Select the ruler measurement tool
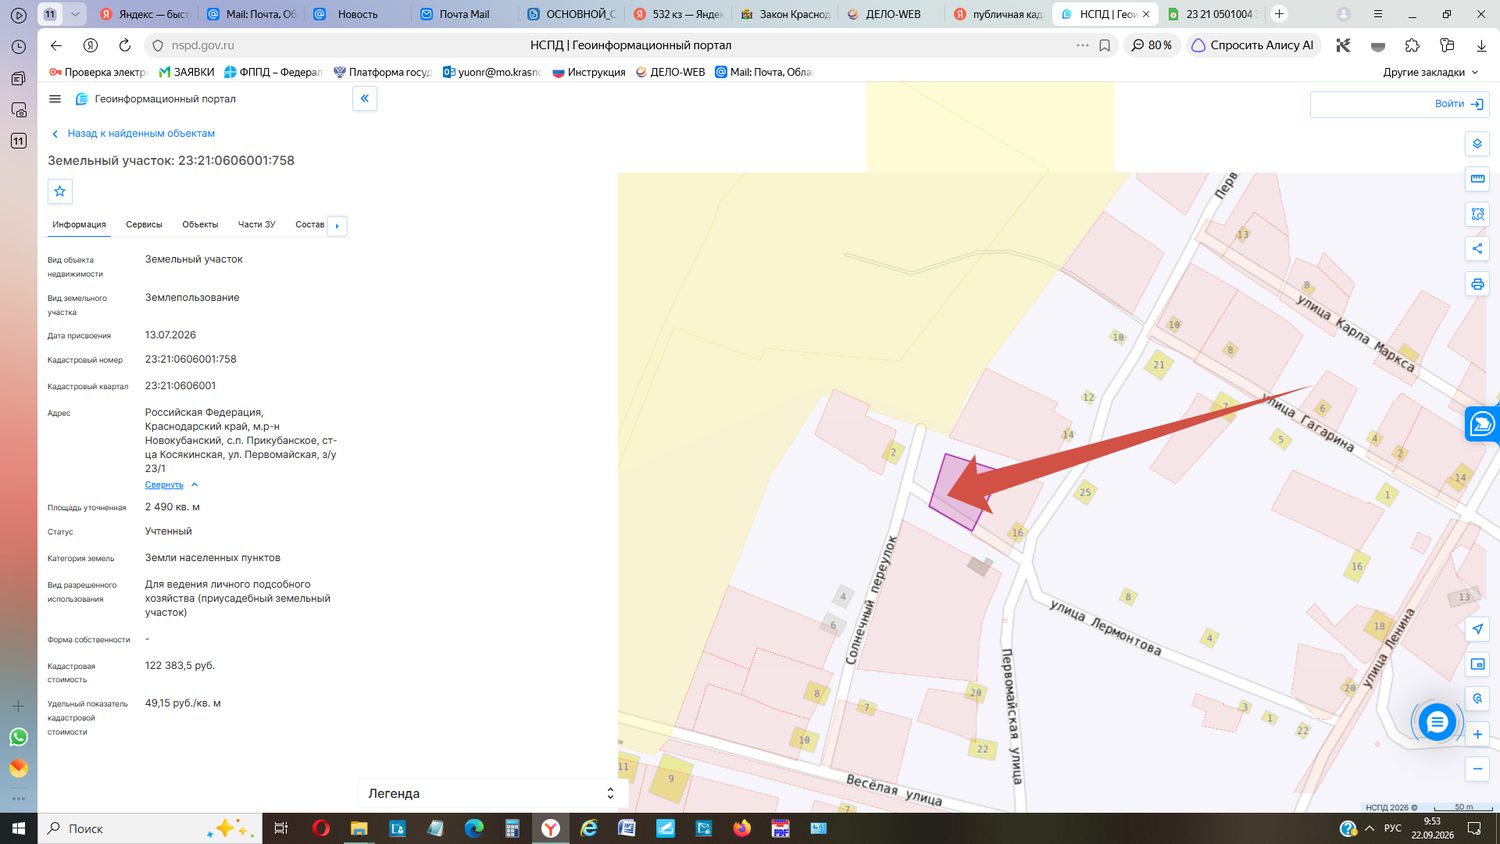 [1477, 179]
